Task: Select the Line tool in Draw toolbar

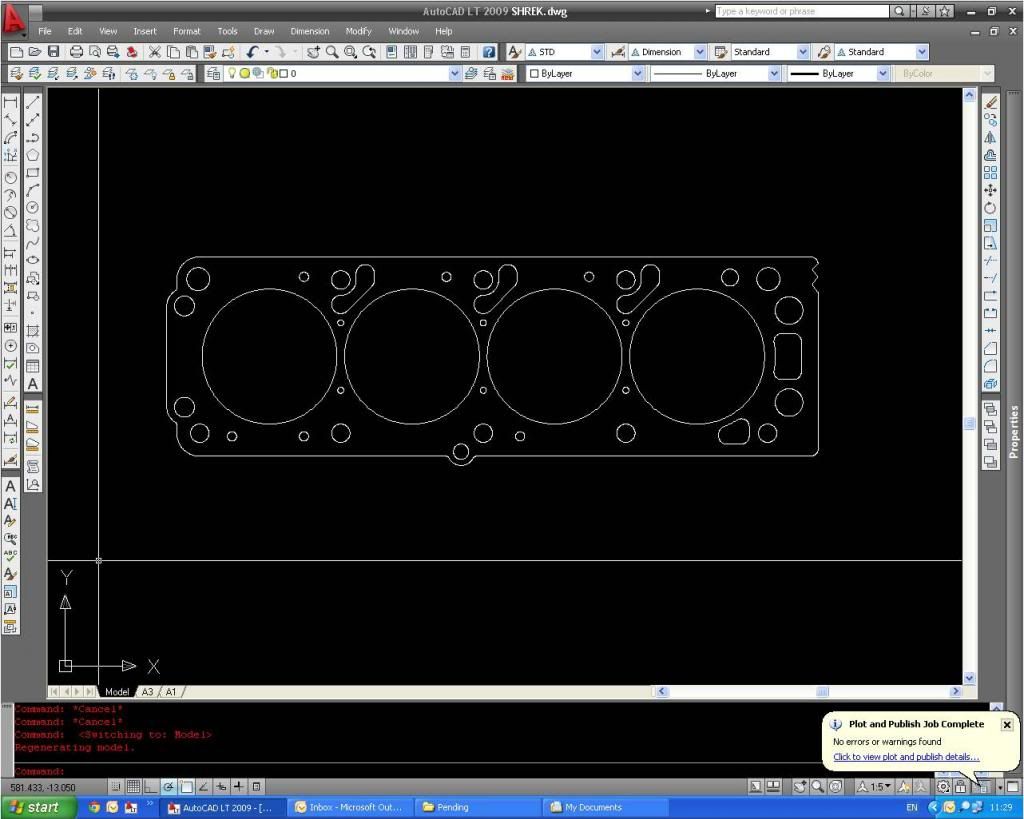Action: click(x=33, y=102)
